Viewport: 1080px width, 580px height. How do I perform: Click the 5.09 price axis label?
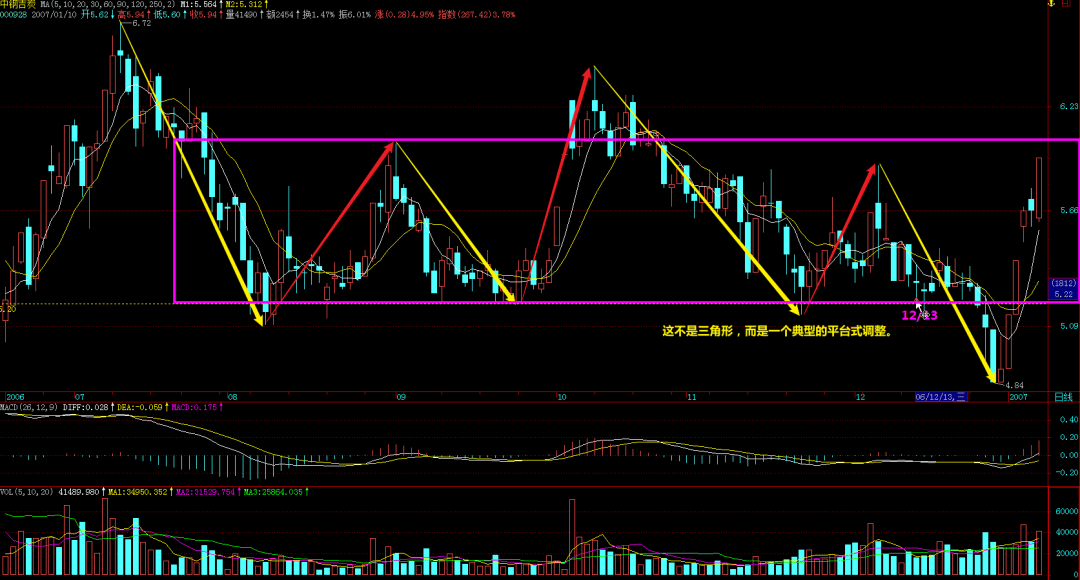[x=1069, y=326]
